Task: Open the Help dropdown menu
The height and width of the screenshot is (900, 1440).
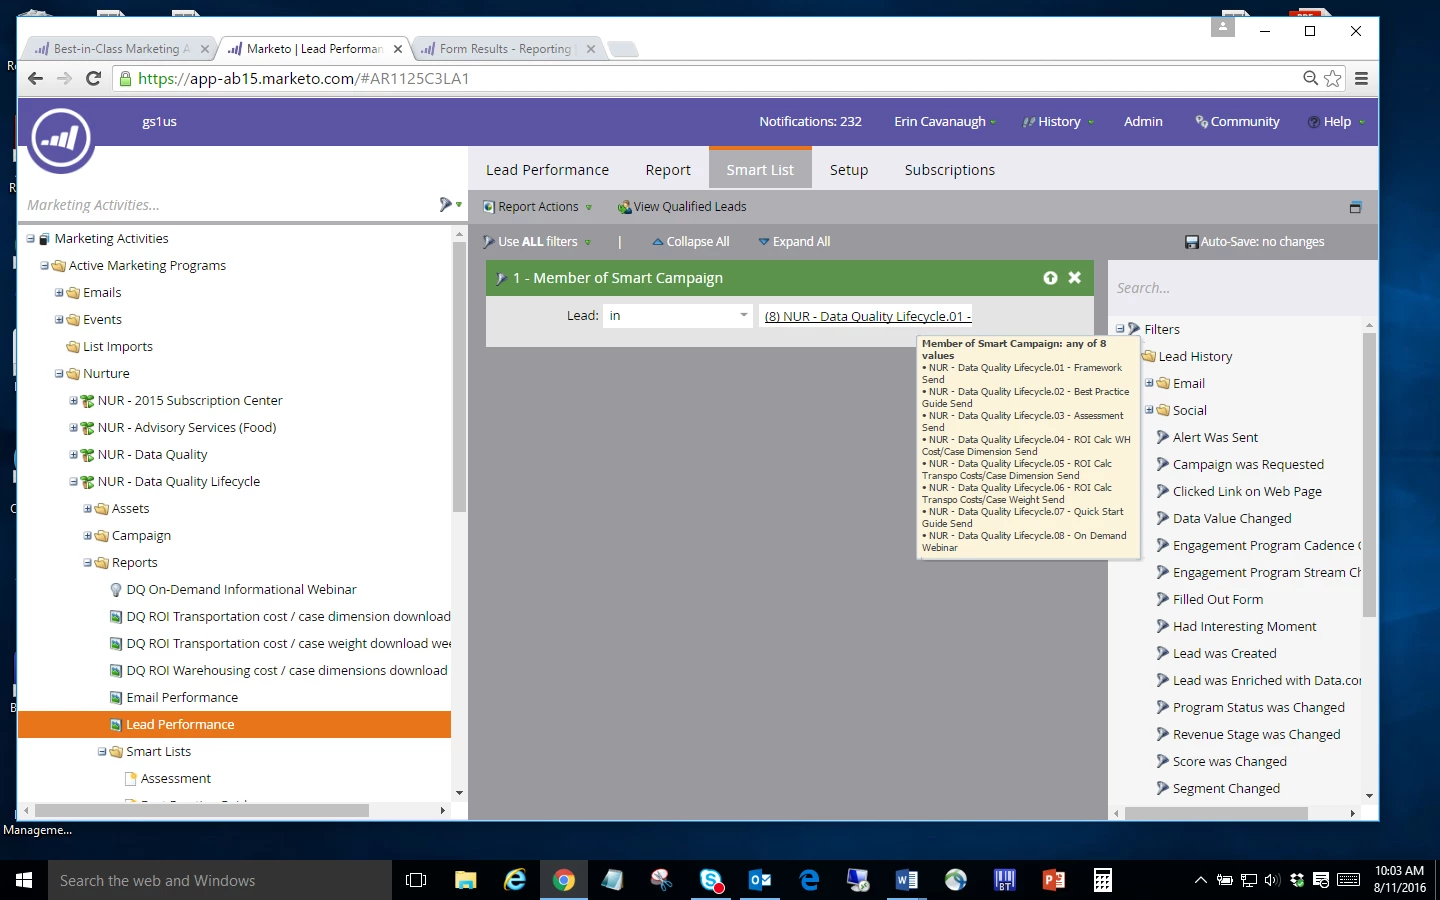Action: (1336, 122)
